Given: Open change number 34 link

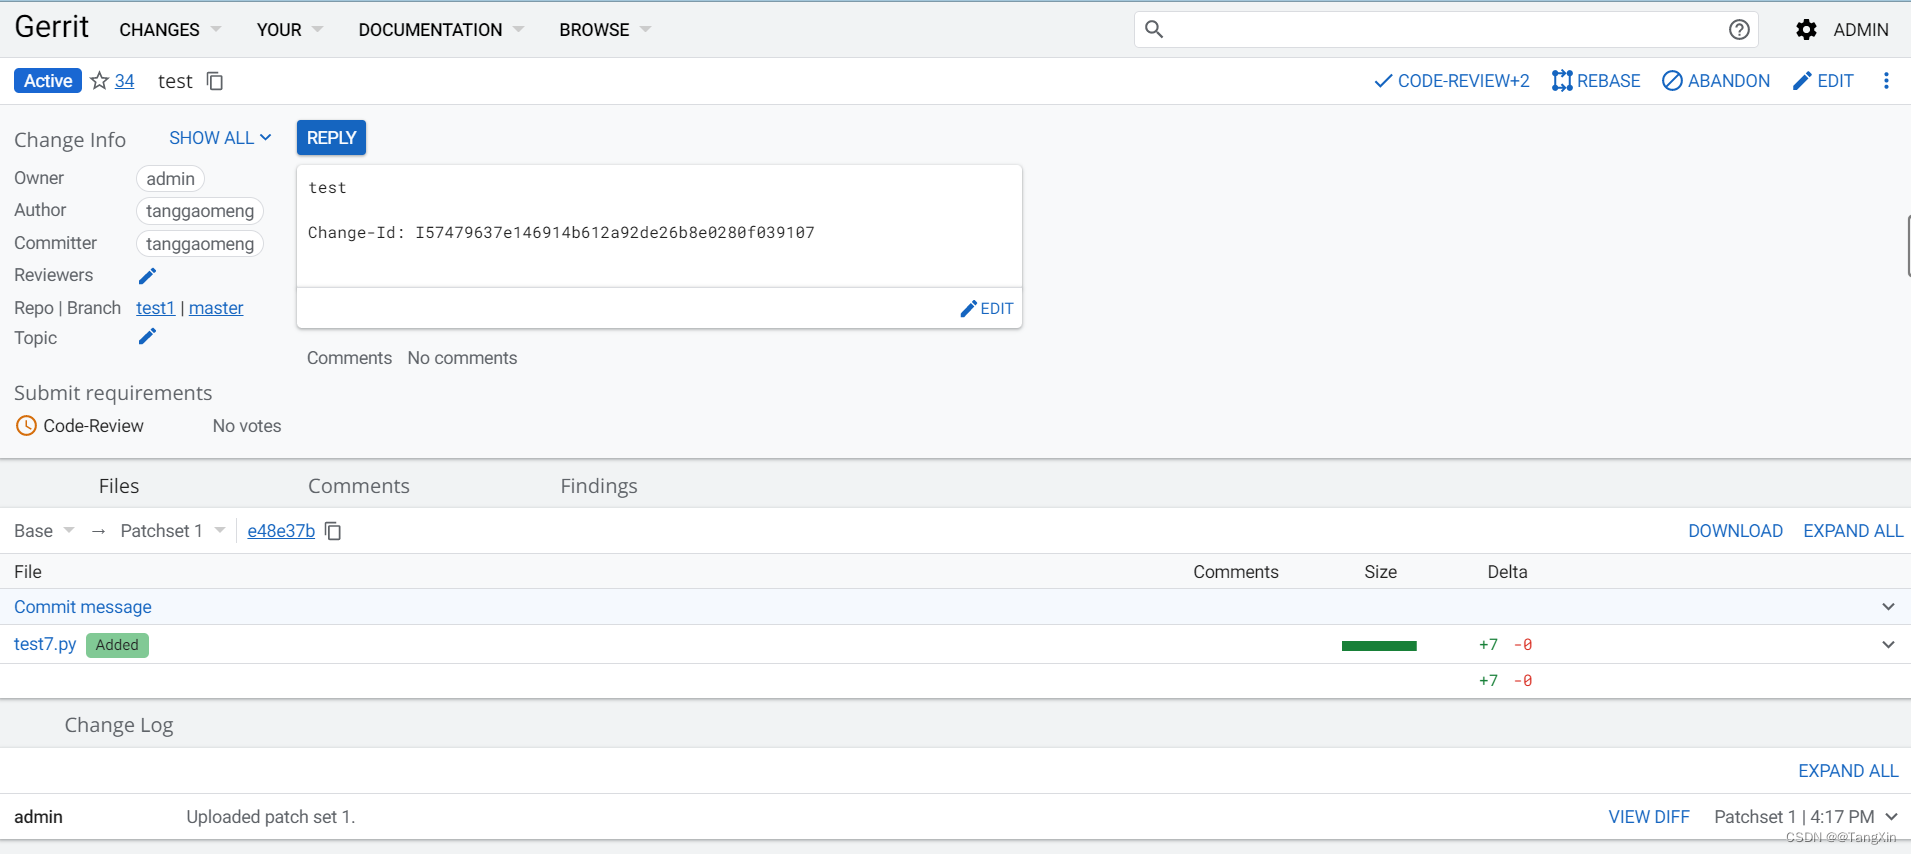Looking at the screenshot, I should coord(124,81).
